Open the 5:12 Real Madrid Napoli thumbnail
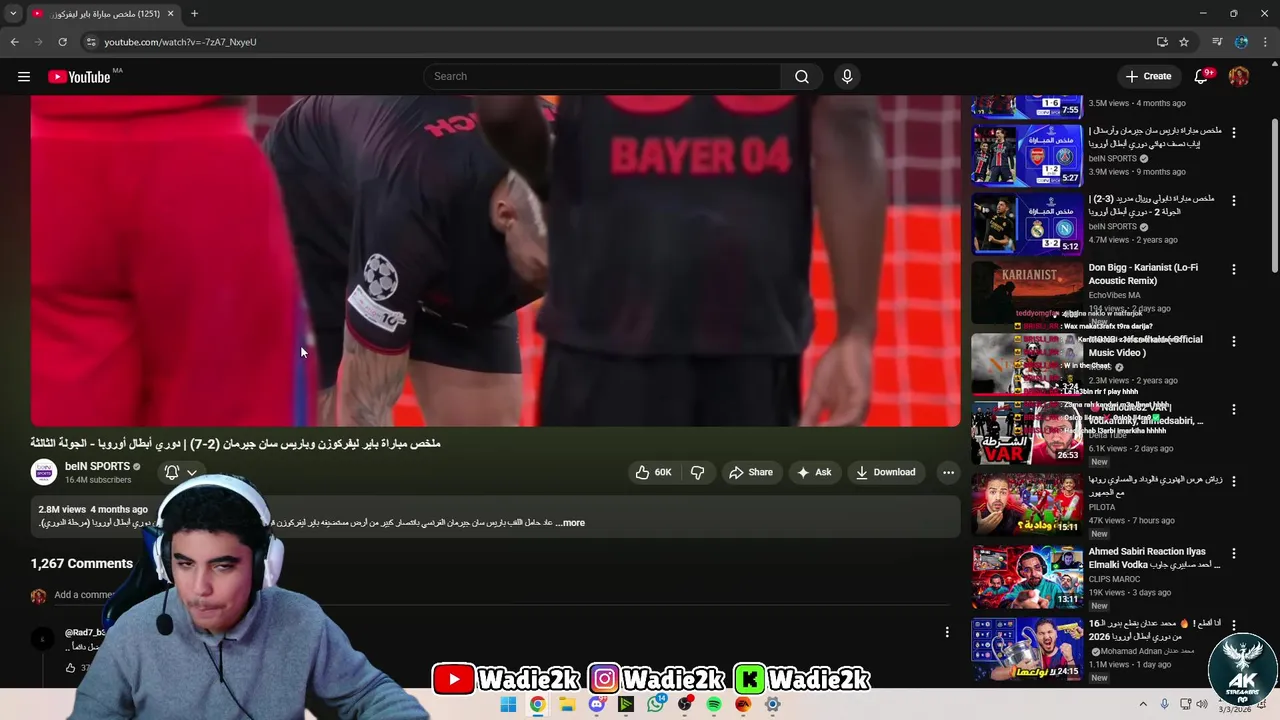Viewport: 1280px width, 720px height. coord(1027,223)
